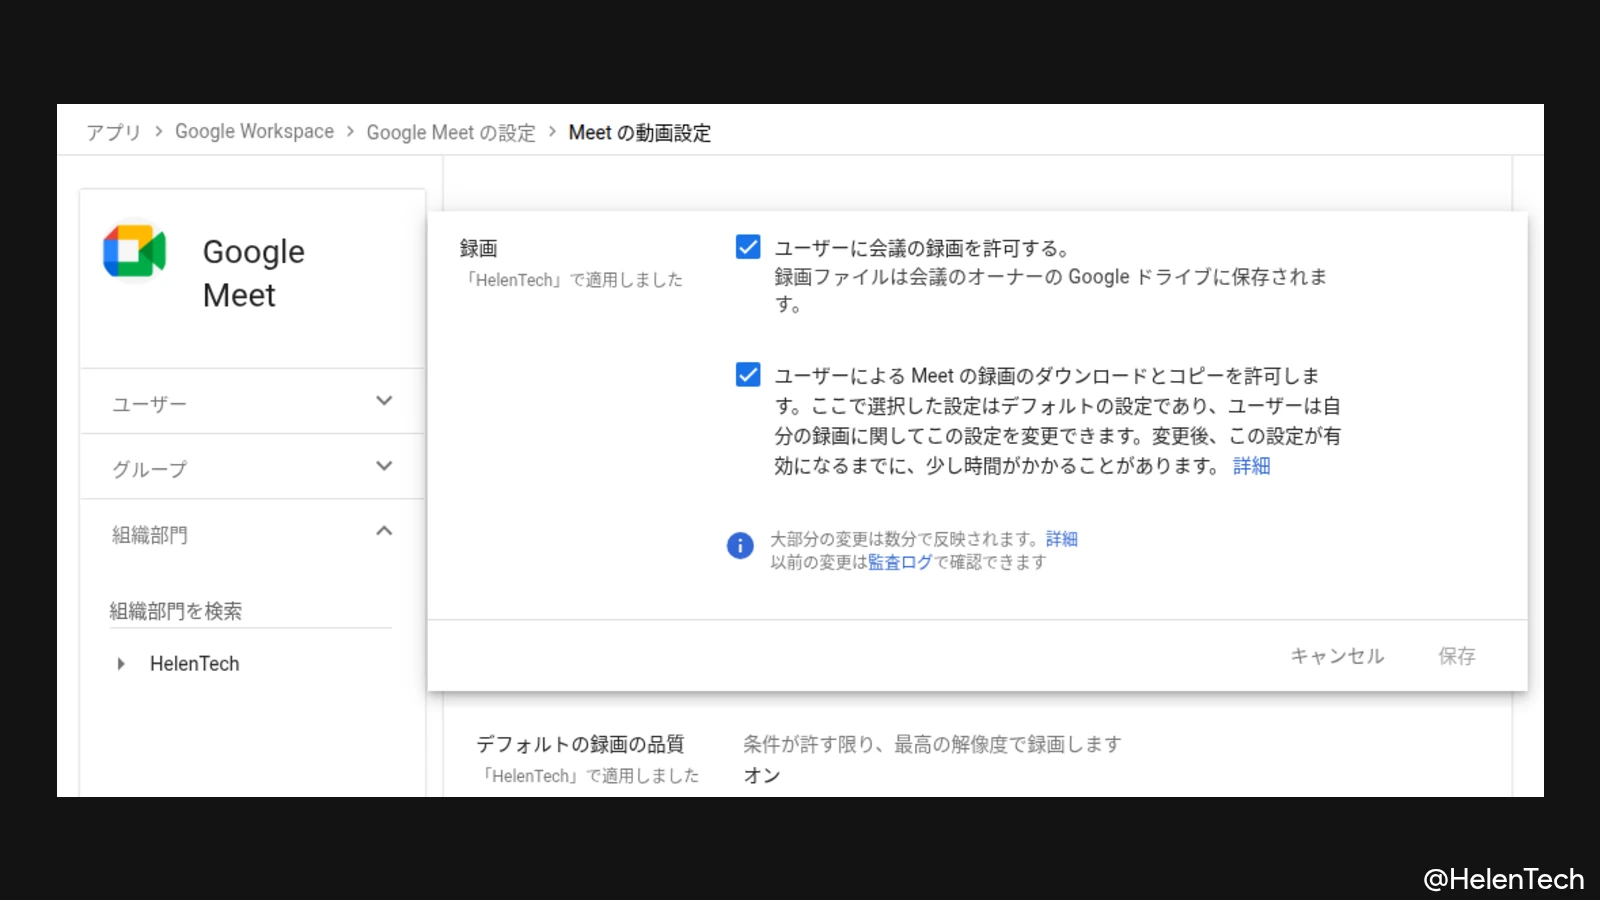Expand the HelenTech organizational unit
The width and height of the screenshot is (1600, 900).
tap(121, 663)
